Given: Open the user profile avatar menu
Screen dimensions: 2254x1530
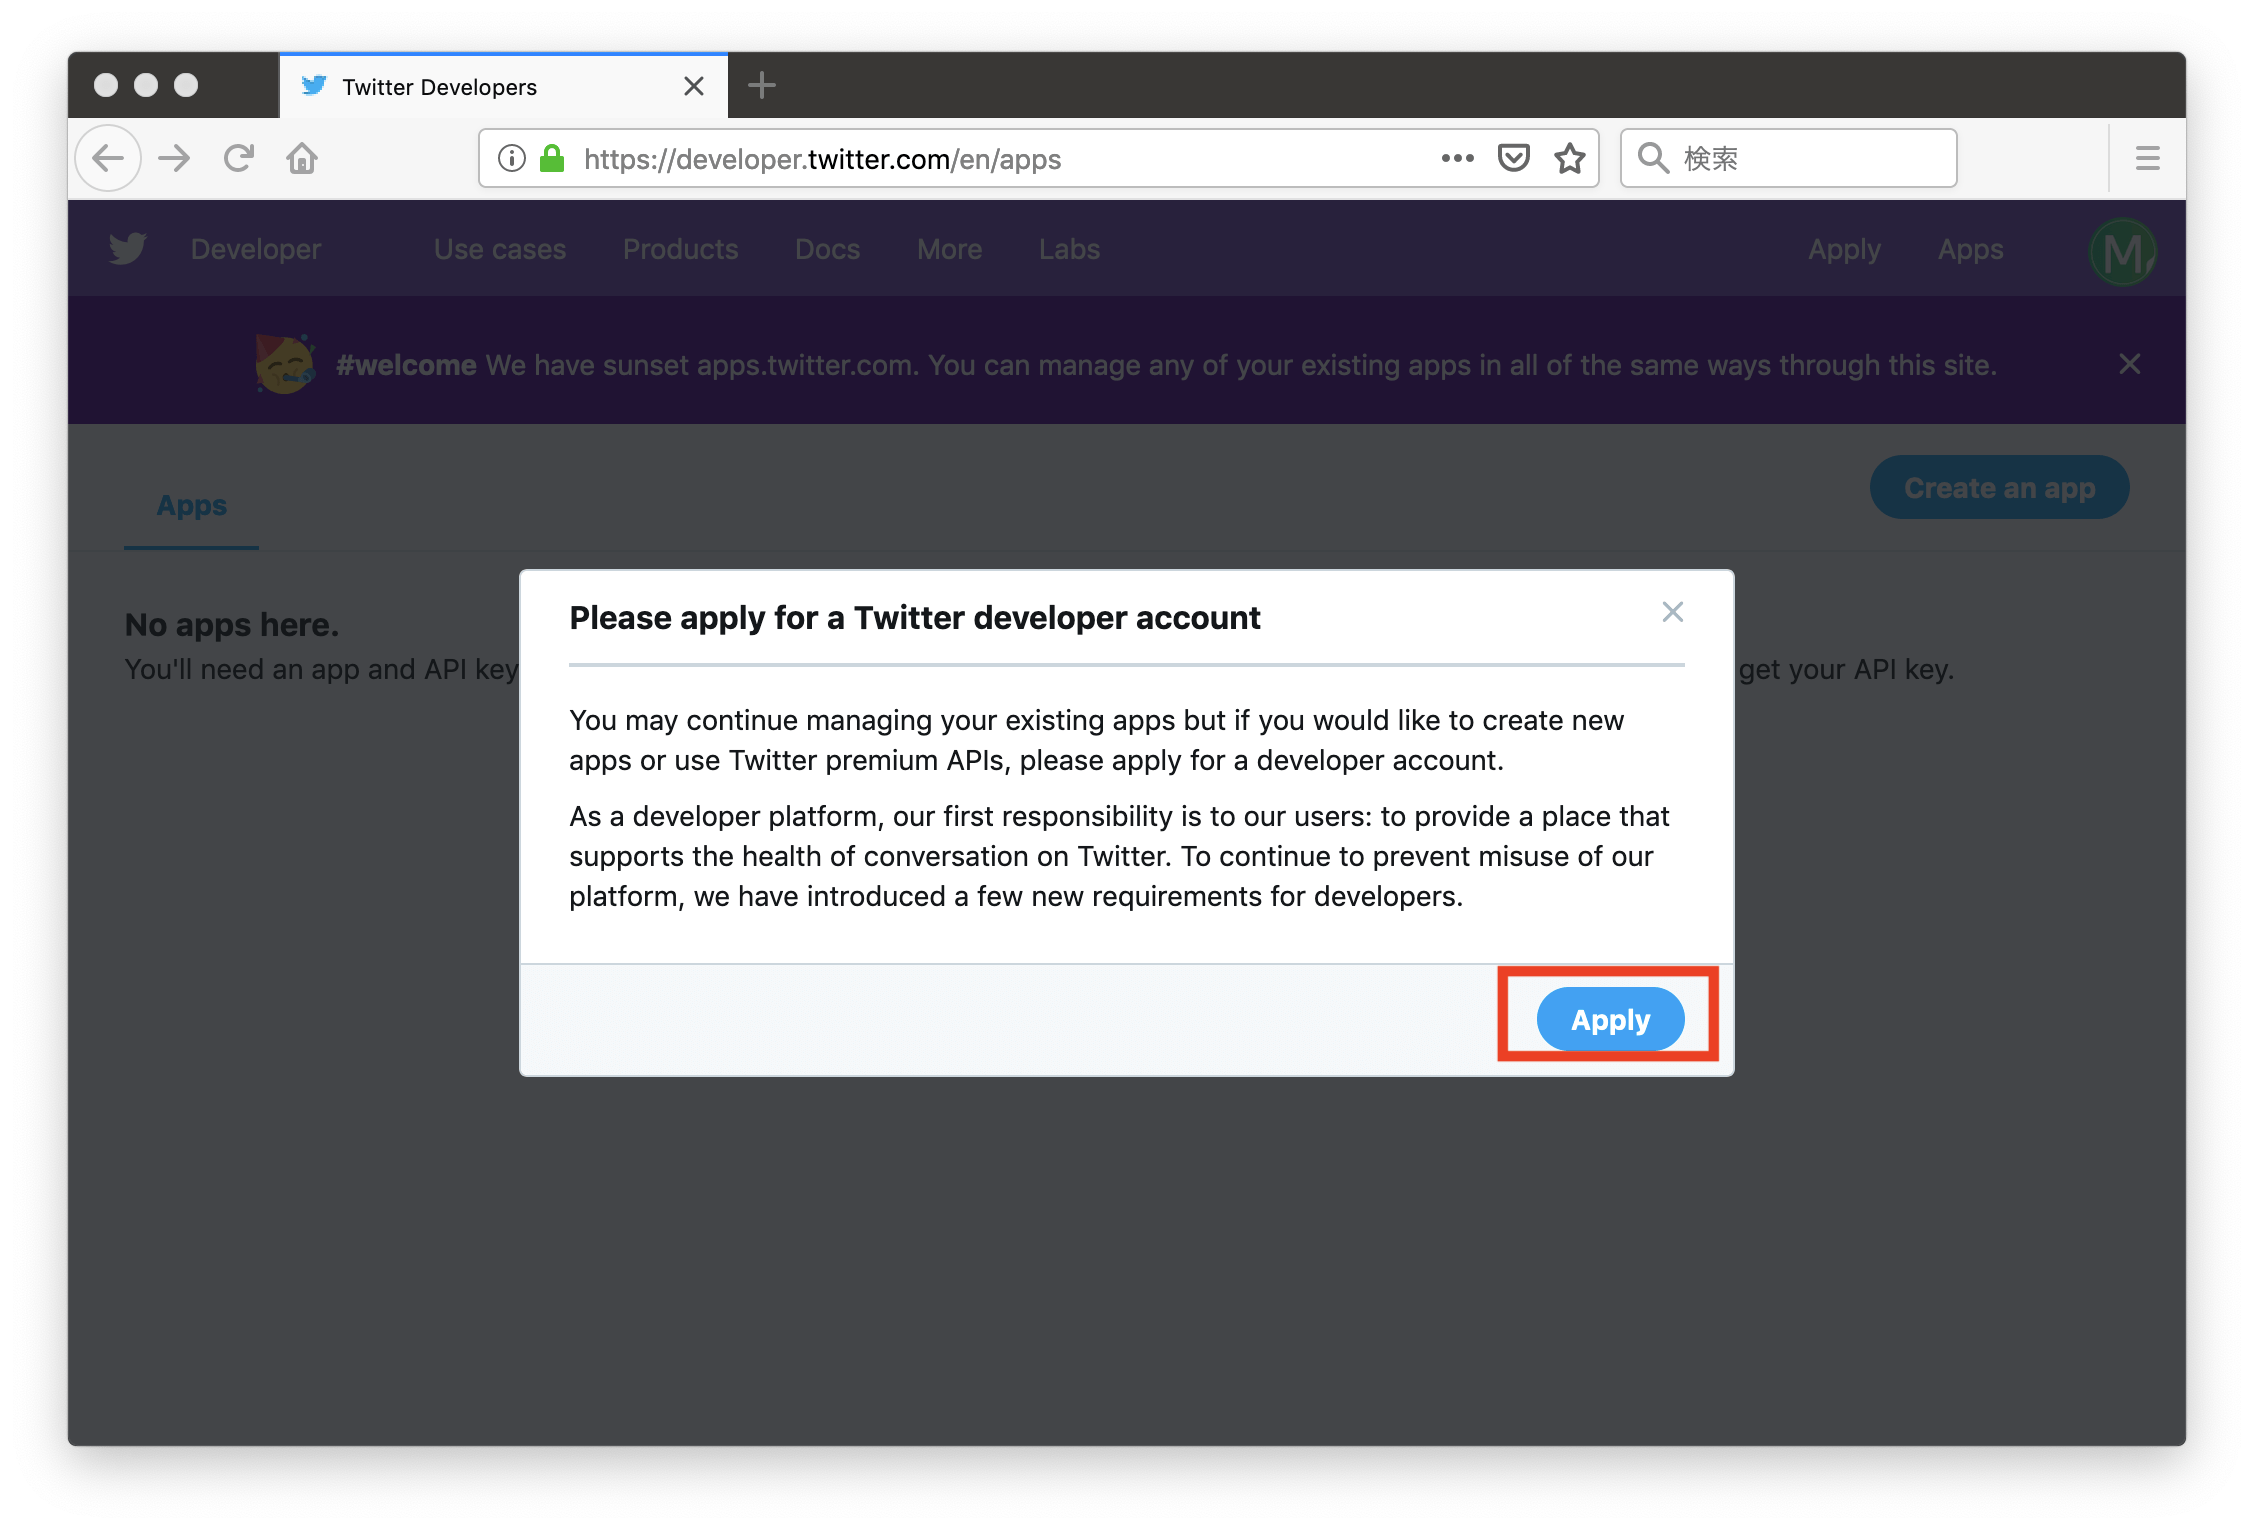Looking at the screenshot, I should (x=2122, y=251).
